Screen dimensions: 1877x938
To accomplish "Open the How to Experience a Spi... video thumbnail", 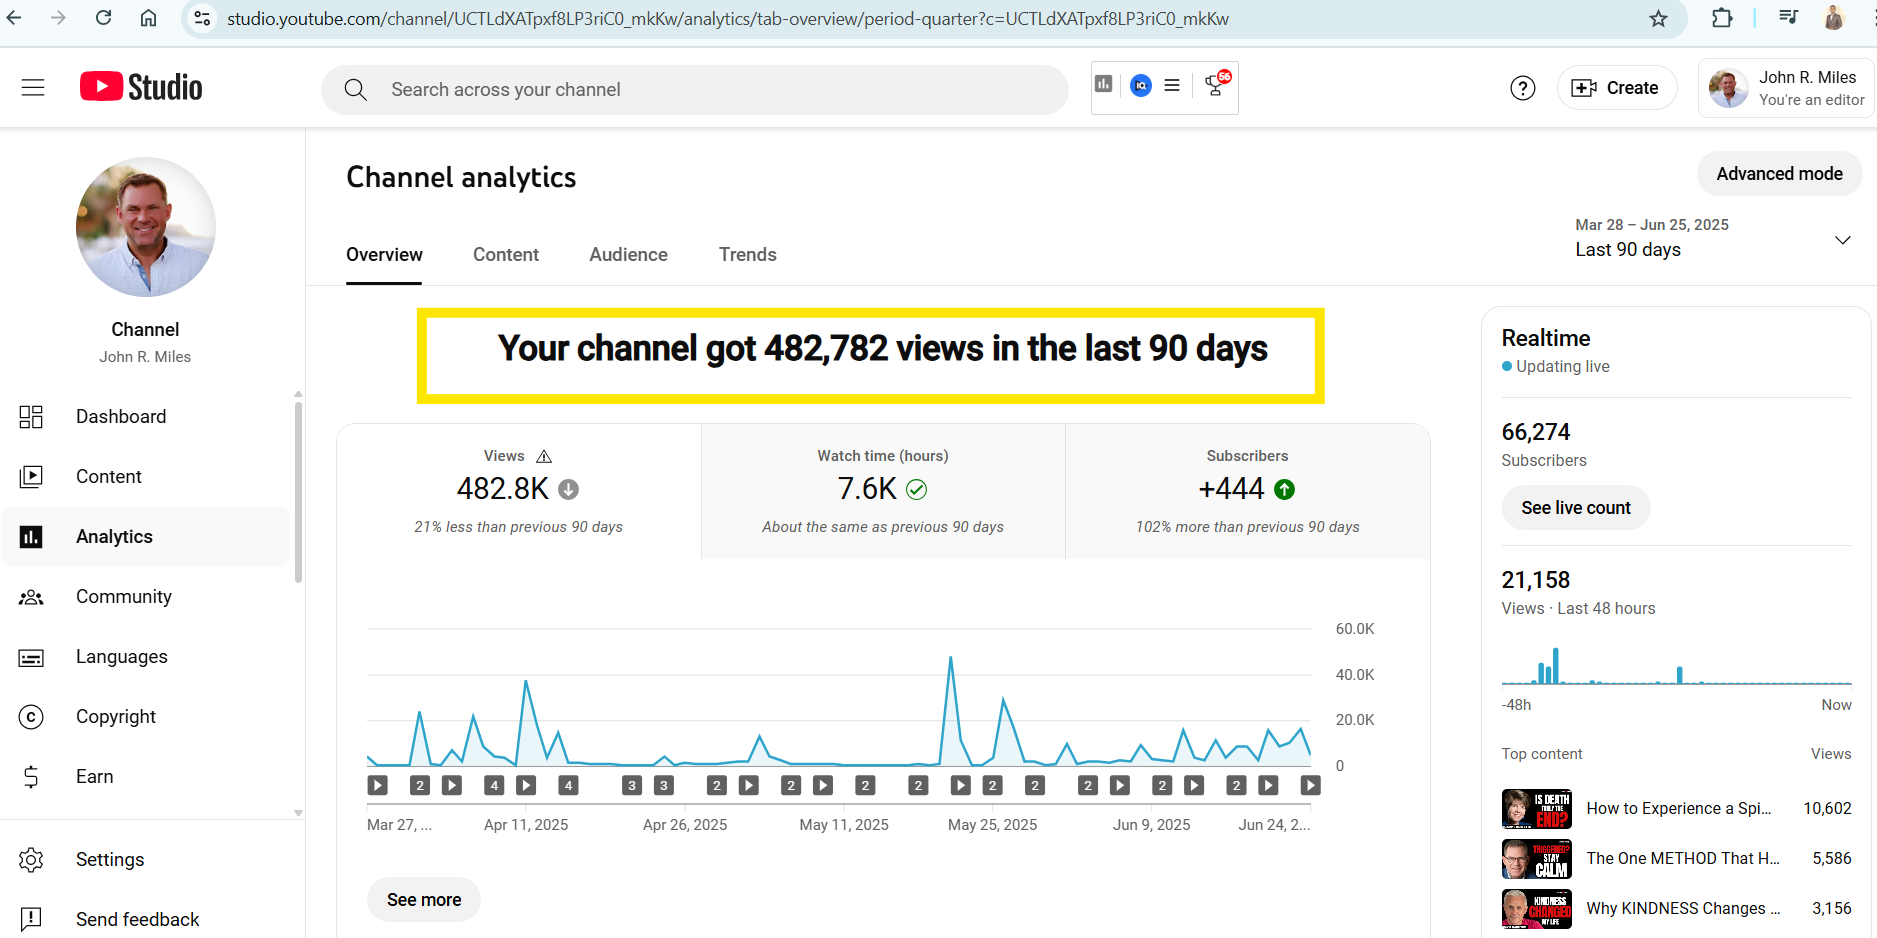I will pos(1536,809).
